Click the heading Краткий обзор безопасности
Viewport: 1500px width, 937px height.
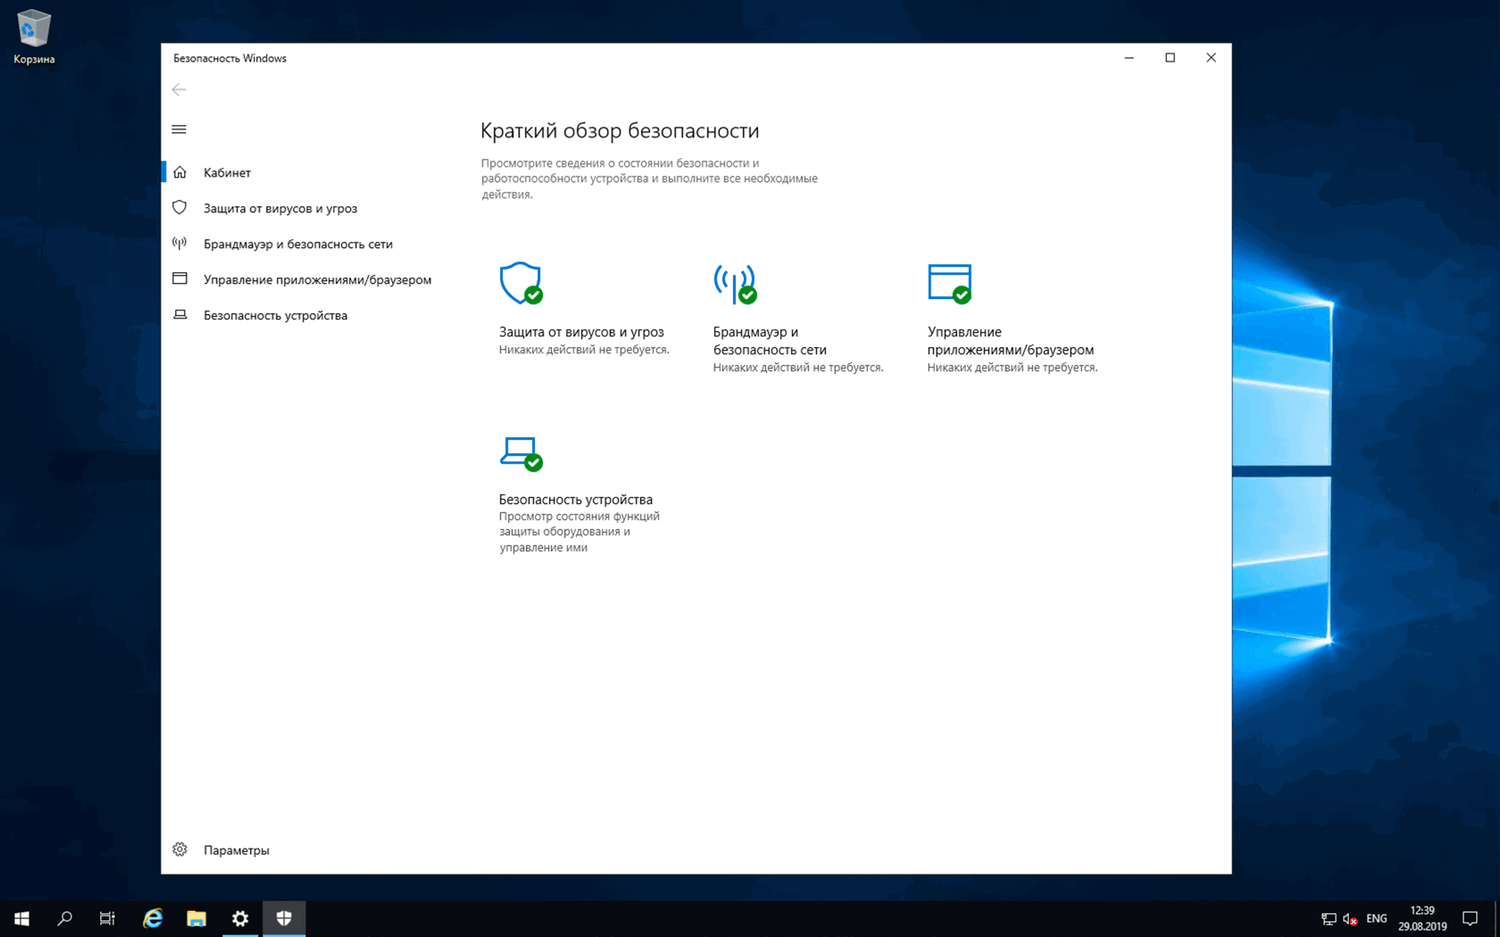click(x=620, y=131)
